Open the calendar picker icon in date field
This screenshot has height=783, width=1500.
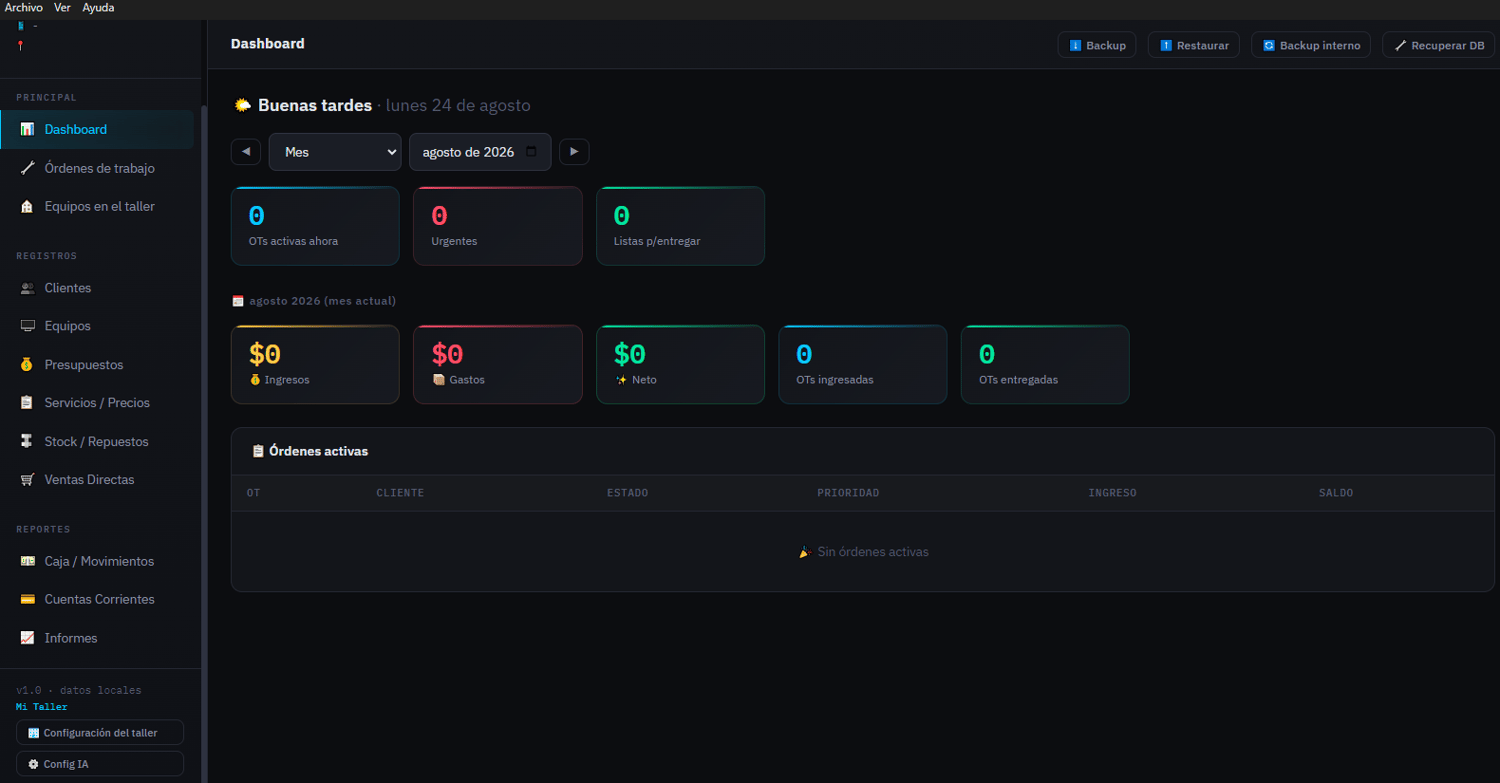[531, 152]
